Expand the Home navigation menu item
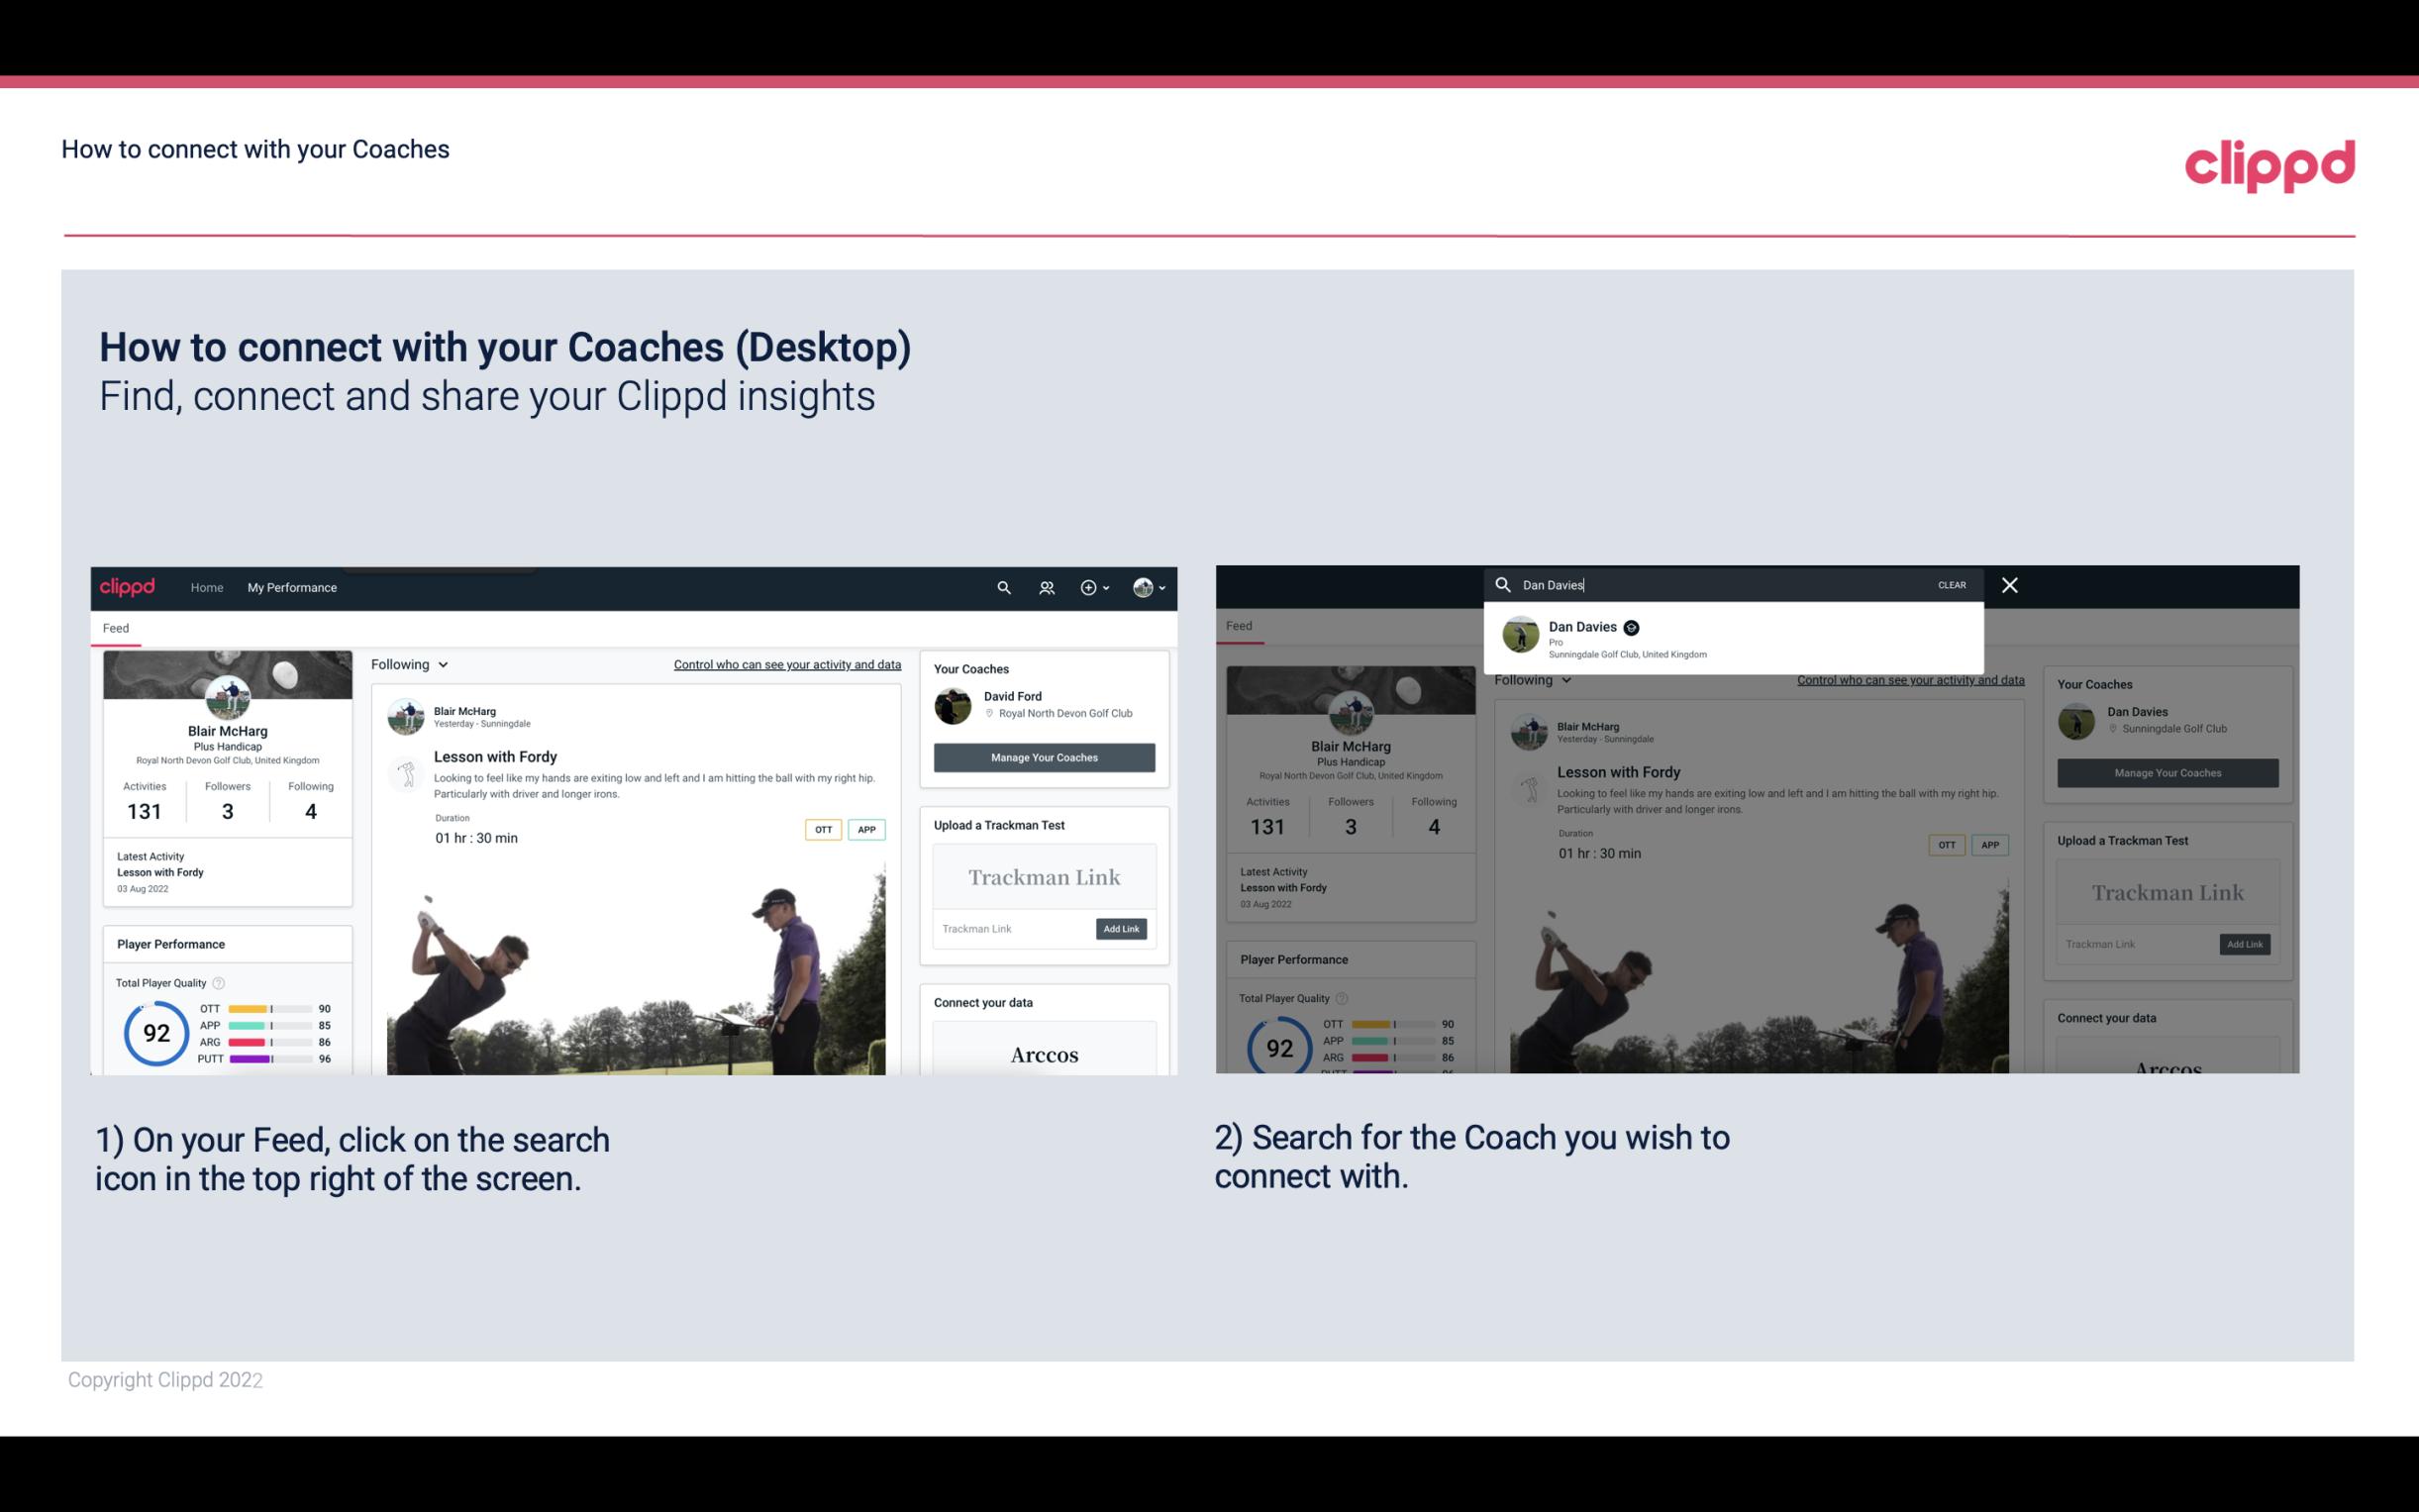 pyautogui.click(x=207, y=587)
